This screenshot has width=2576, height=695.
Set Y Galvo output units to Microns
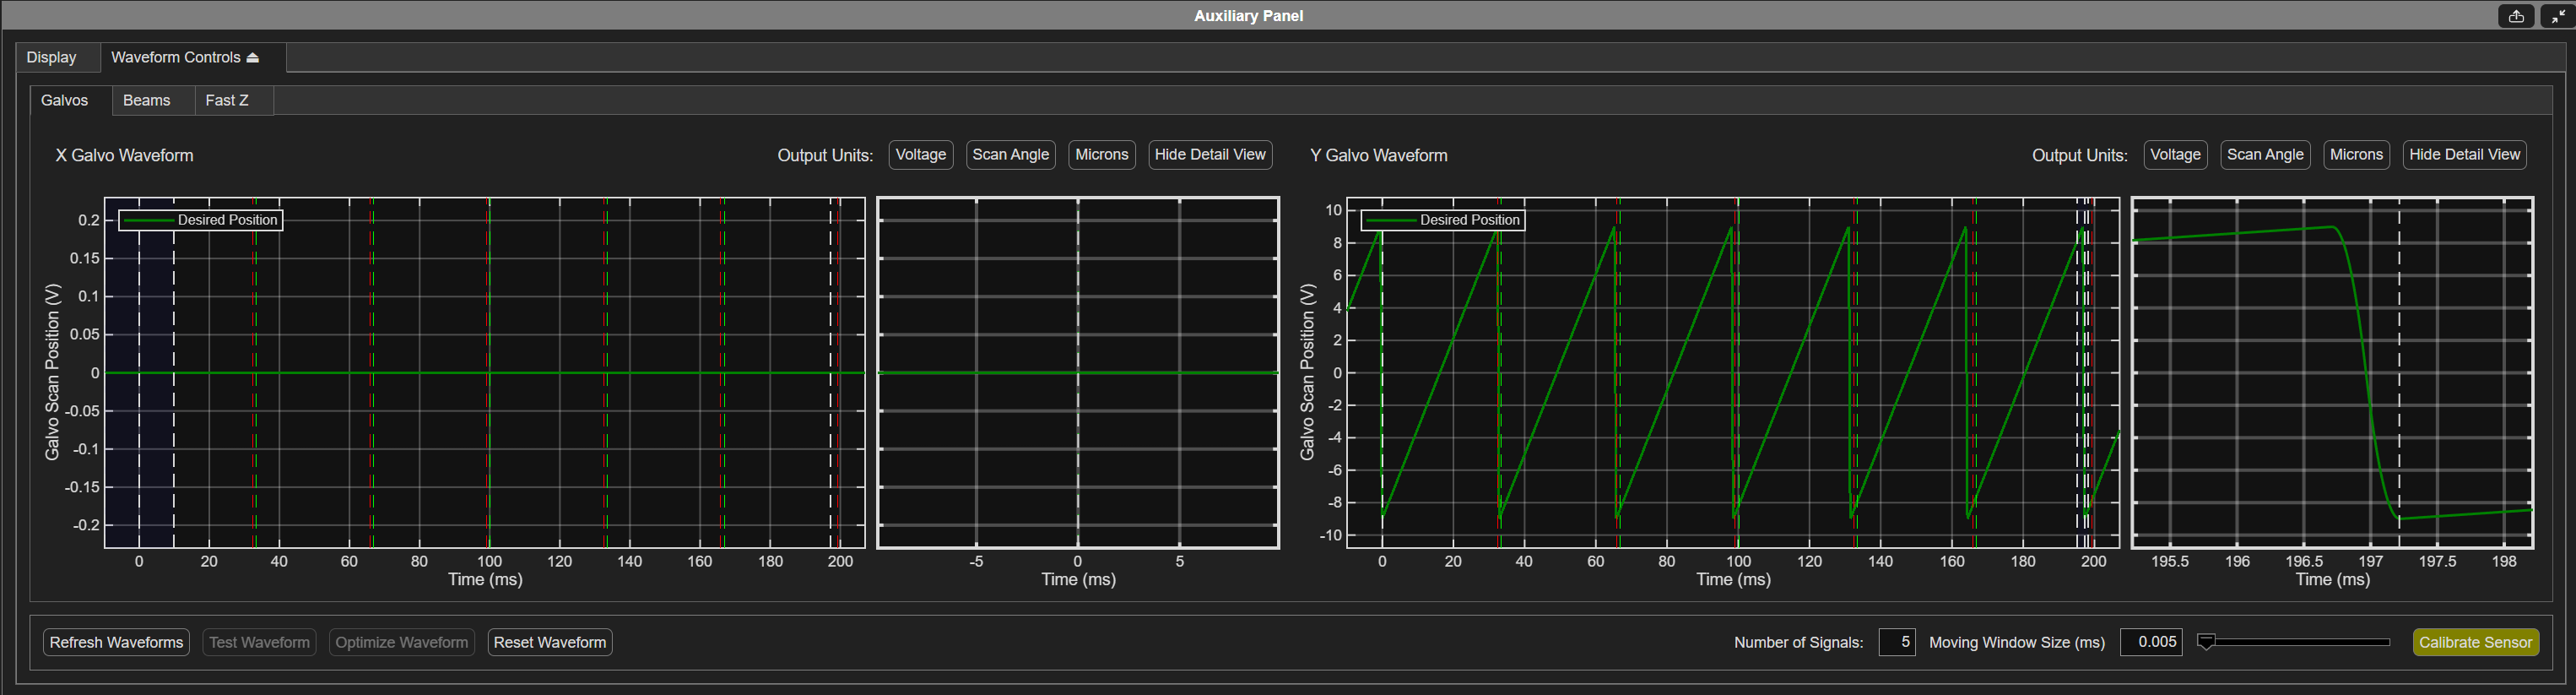(2356, 155)
